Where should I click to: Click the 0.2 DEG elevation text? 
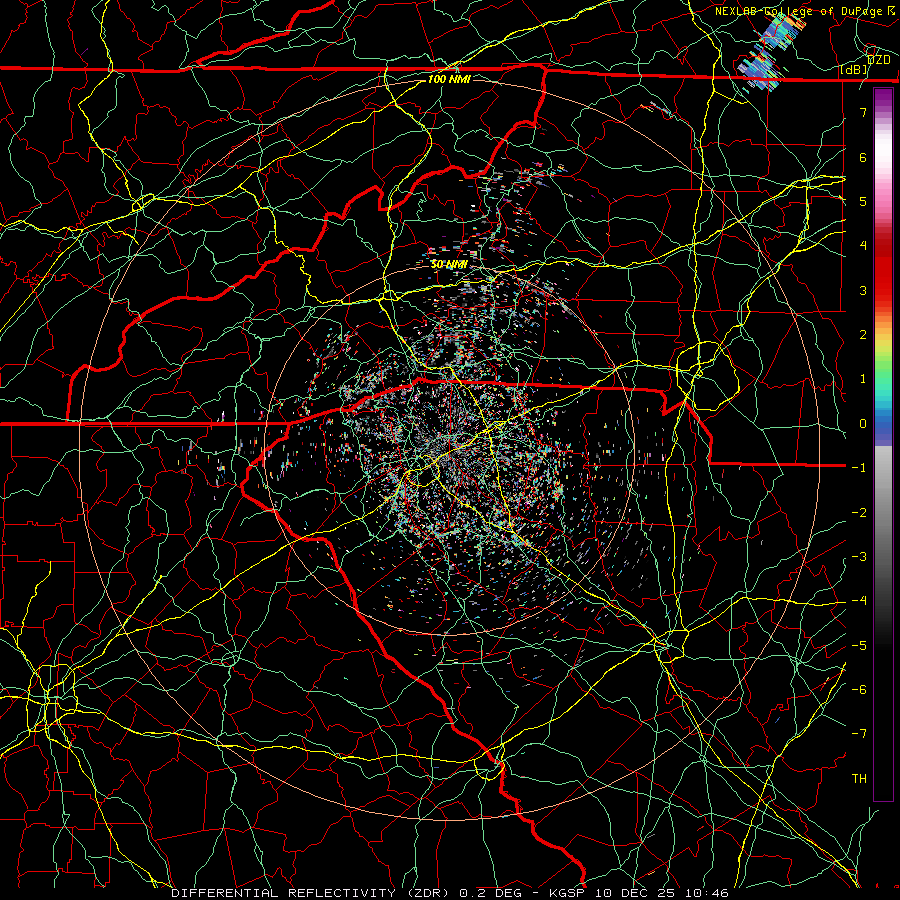point(491,893)
